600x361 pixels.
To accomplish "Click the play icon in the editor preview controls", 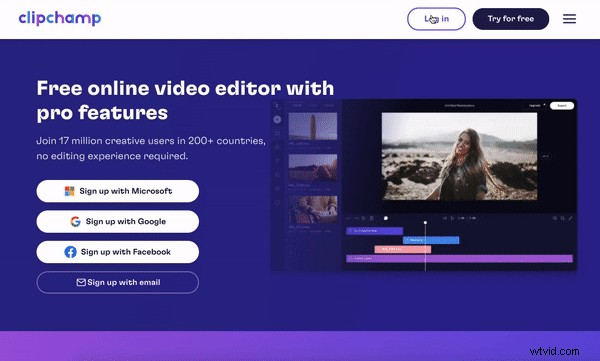I will tap(452, 218).
